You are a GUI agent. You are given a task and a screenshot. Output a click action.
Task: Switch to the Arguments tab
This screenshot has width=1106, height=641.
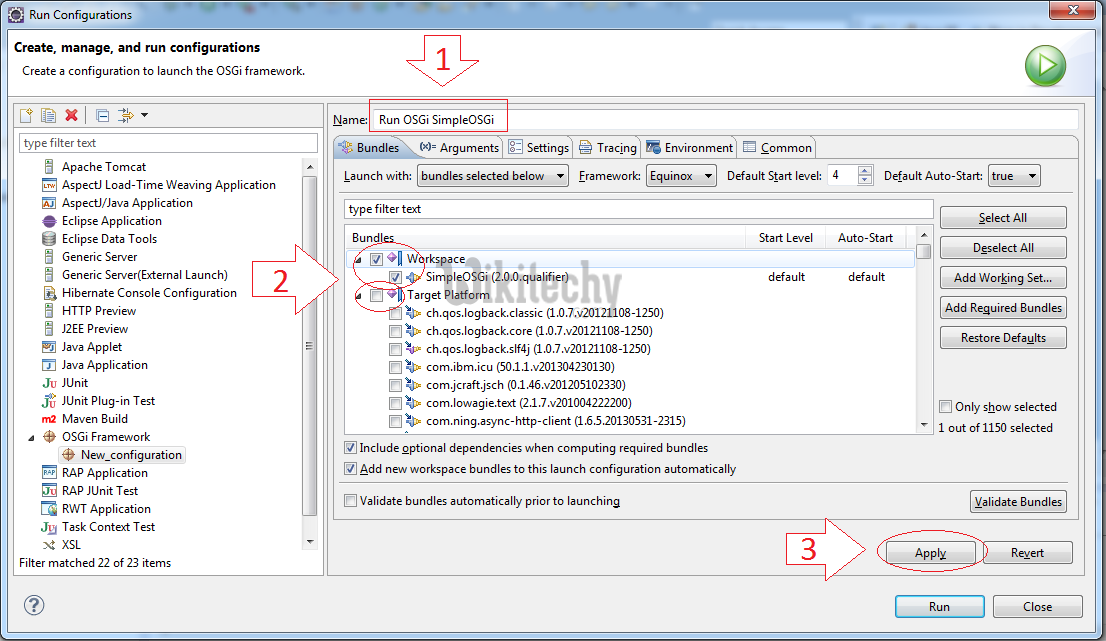459,148
